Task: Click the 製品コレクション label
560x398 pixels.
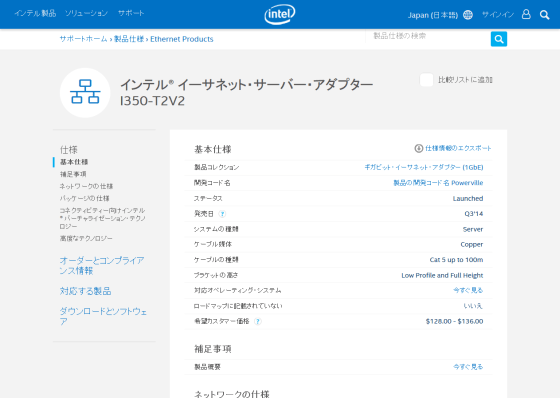Action: pyautogui.click(x=216, y=167)
